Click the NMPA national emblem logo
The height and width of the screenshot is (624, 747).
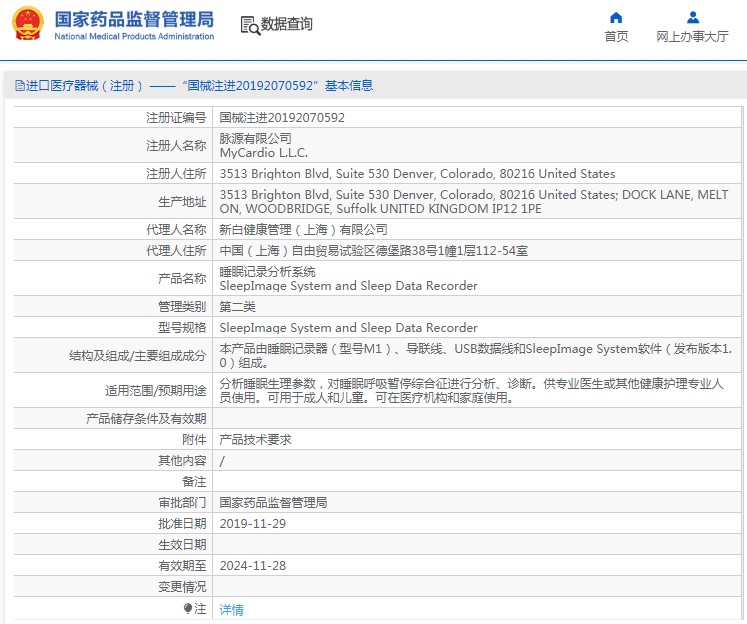point(28,24)
